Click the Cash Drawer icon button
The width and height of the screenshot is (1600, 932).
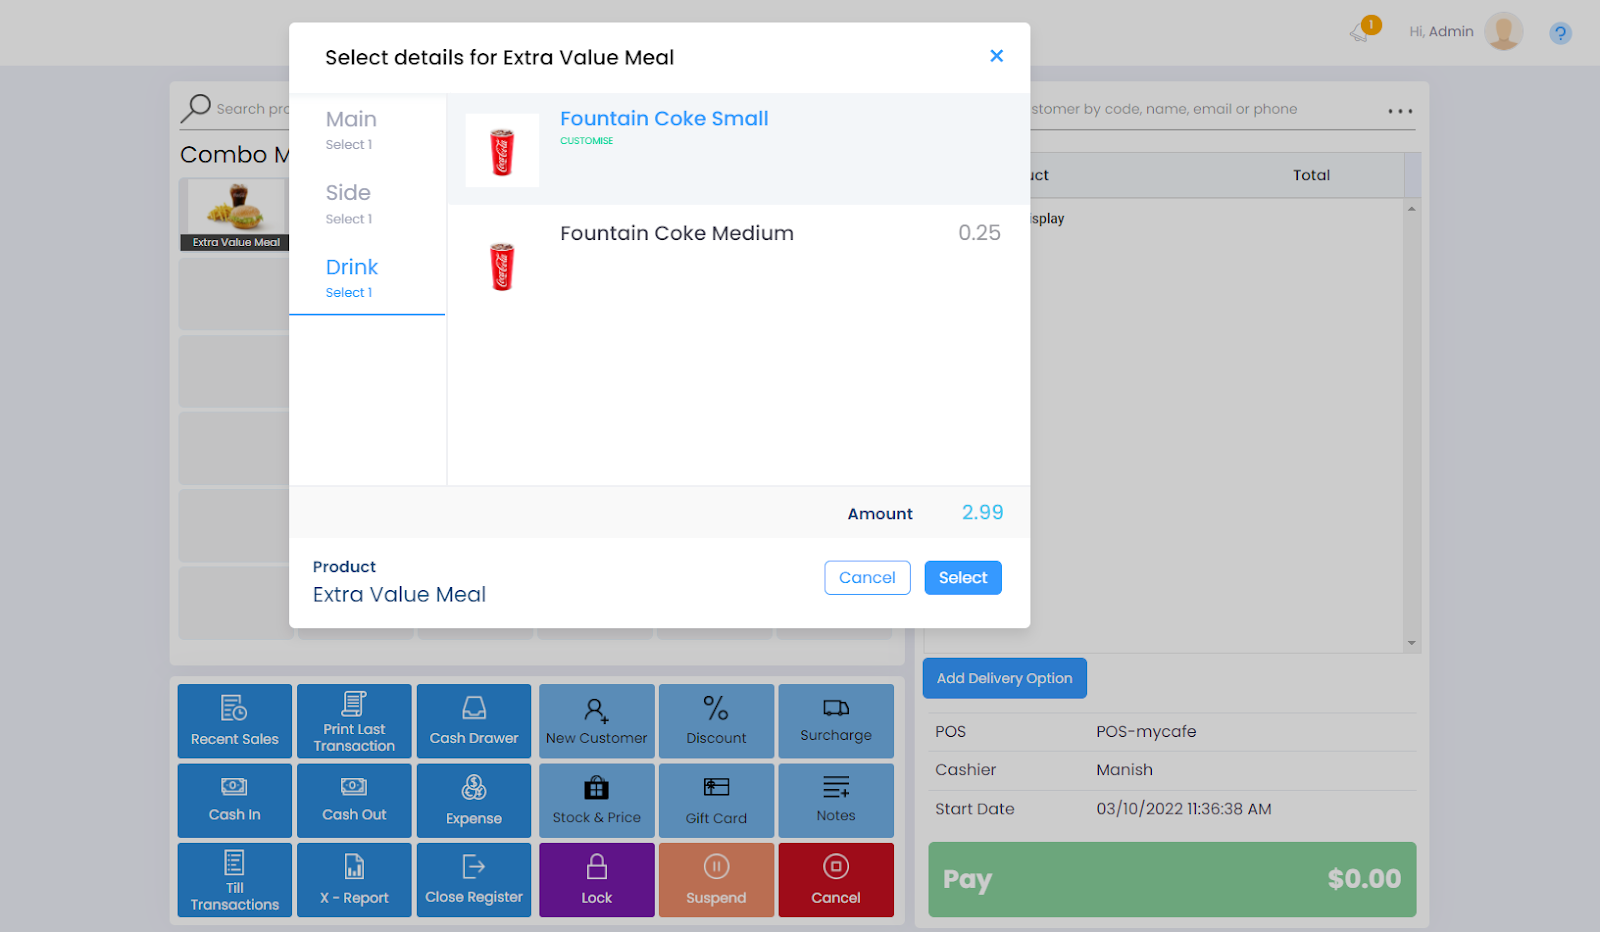click(x=474, y=720)
